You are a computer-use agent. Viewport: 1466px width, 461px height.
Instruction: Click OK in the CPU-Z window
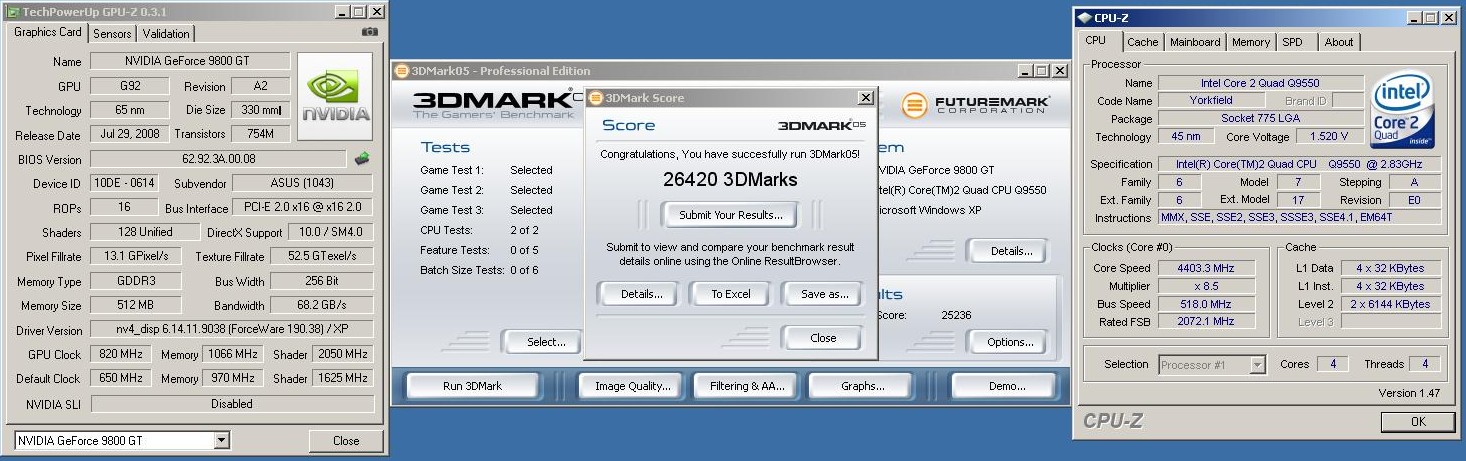1418,422
